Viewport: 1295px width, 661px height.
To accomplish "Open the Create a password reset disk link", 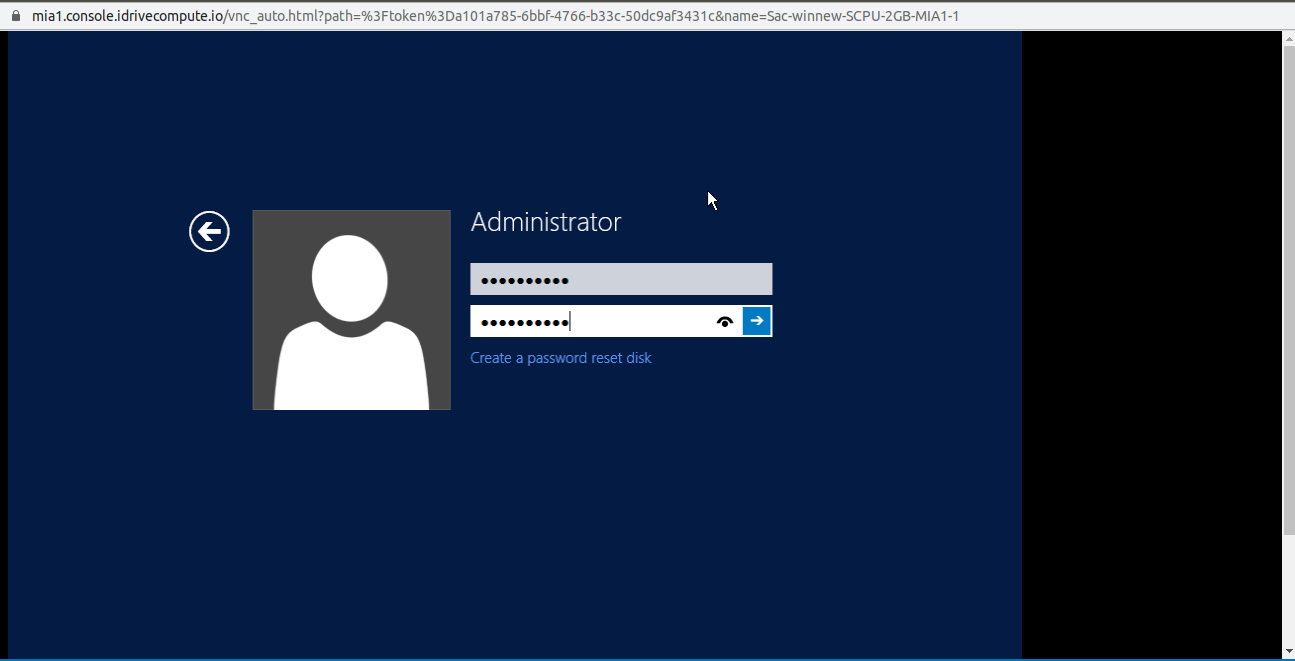I will point(561,358).
